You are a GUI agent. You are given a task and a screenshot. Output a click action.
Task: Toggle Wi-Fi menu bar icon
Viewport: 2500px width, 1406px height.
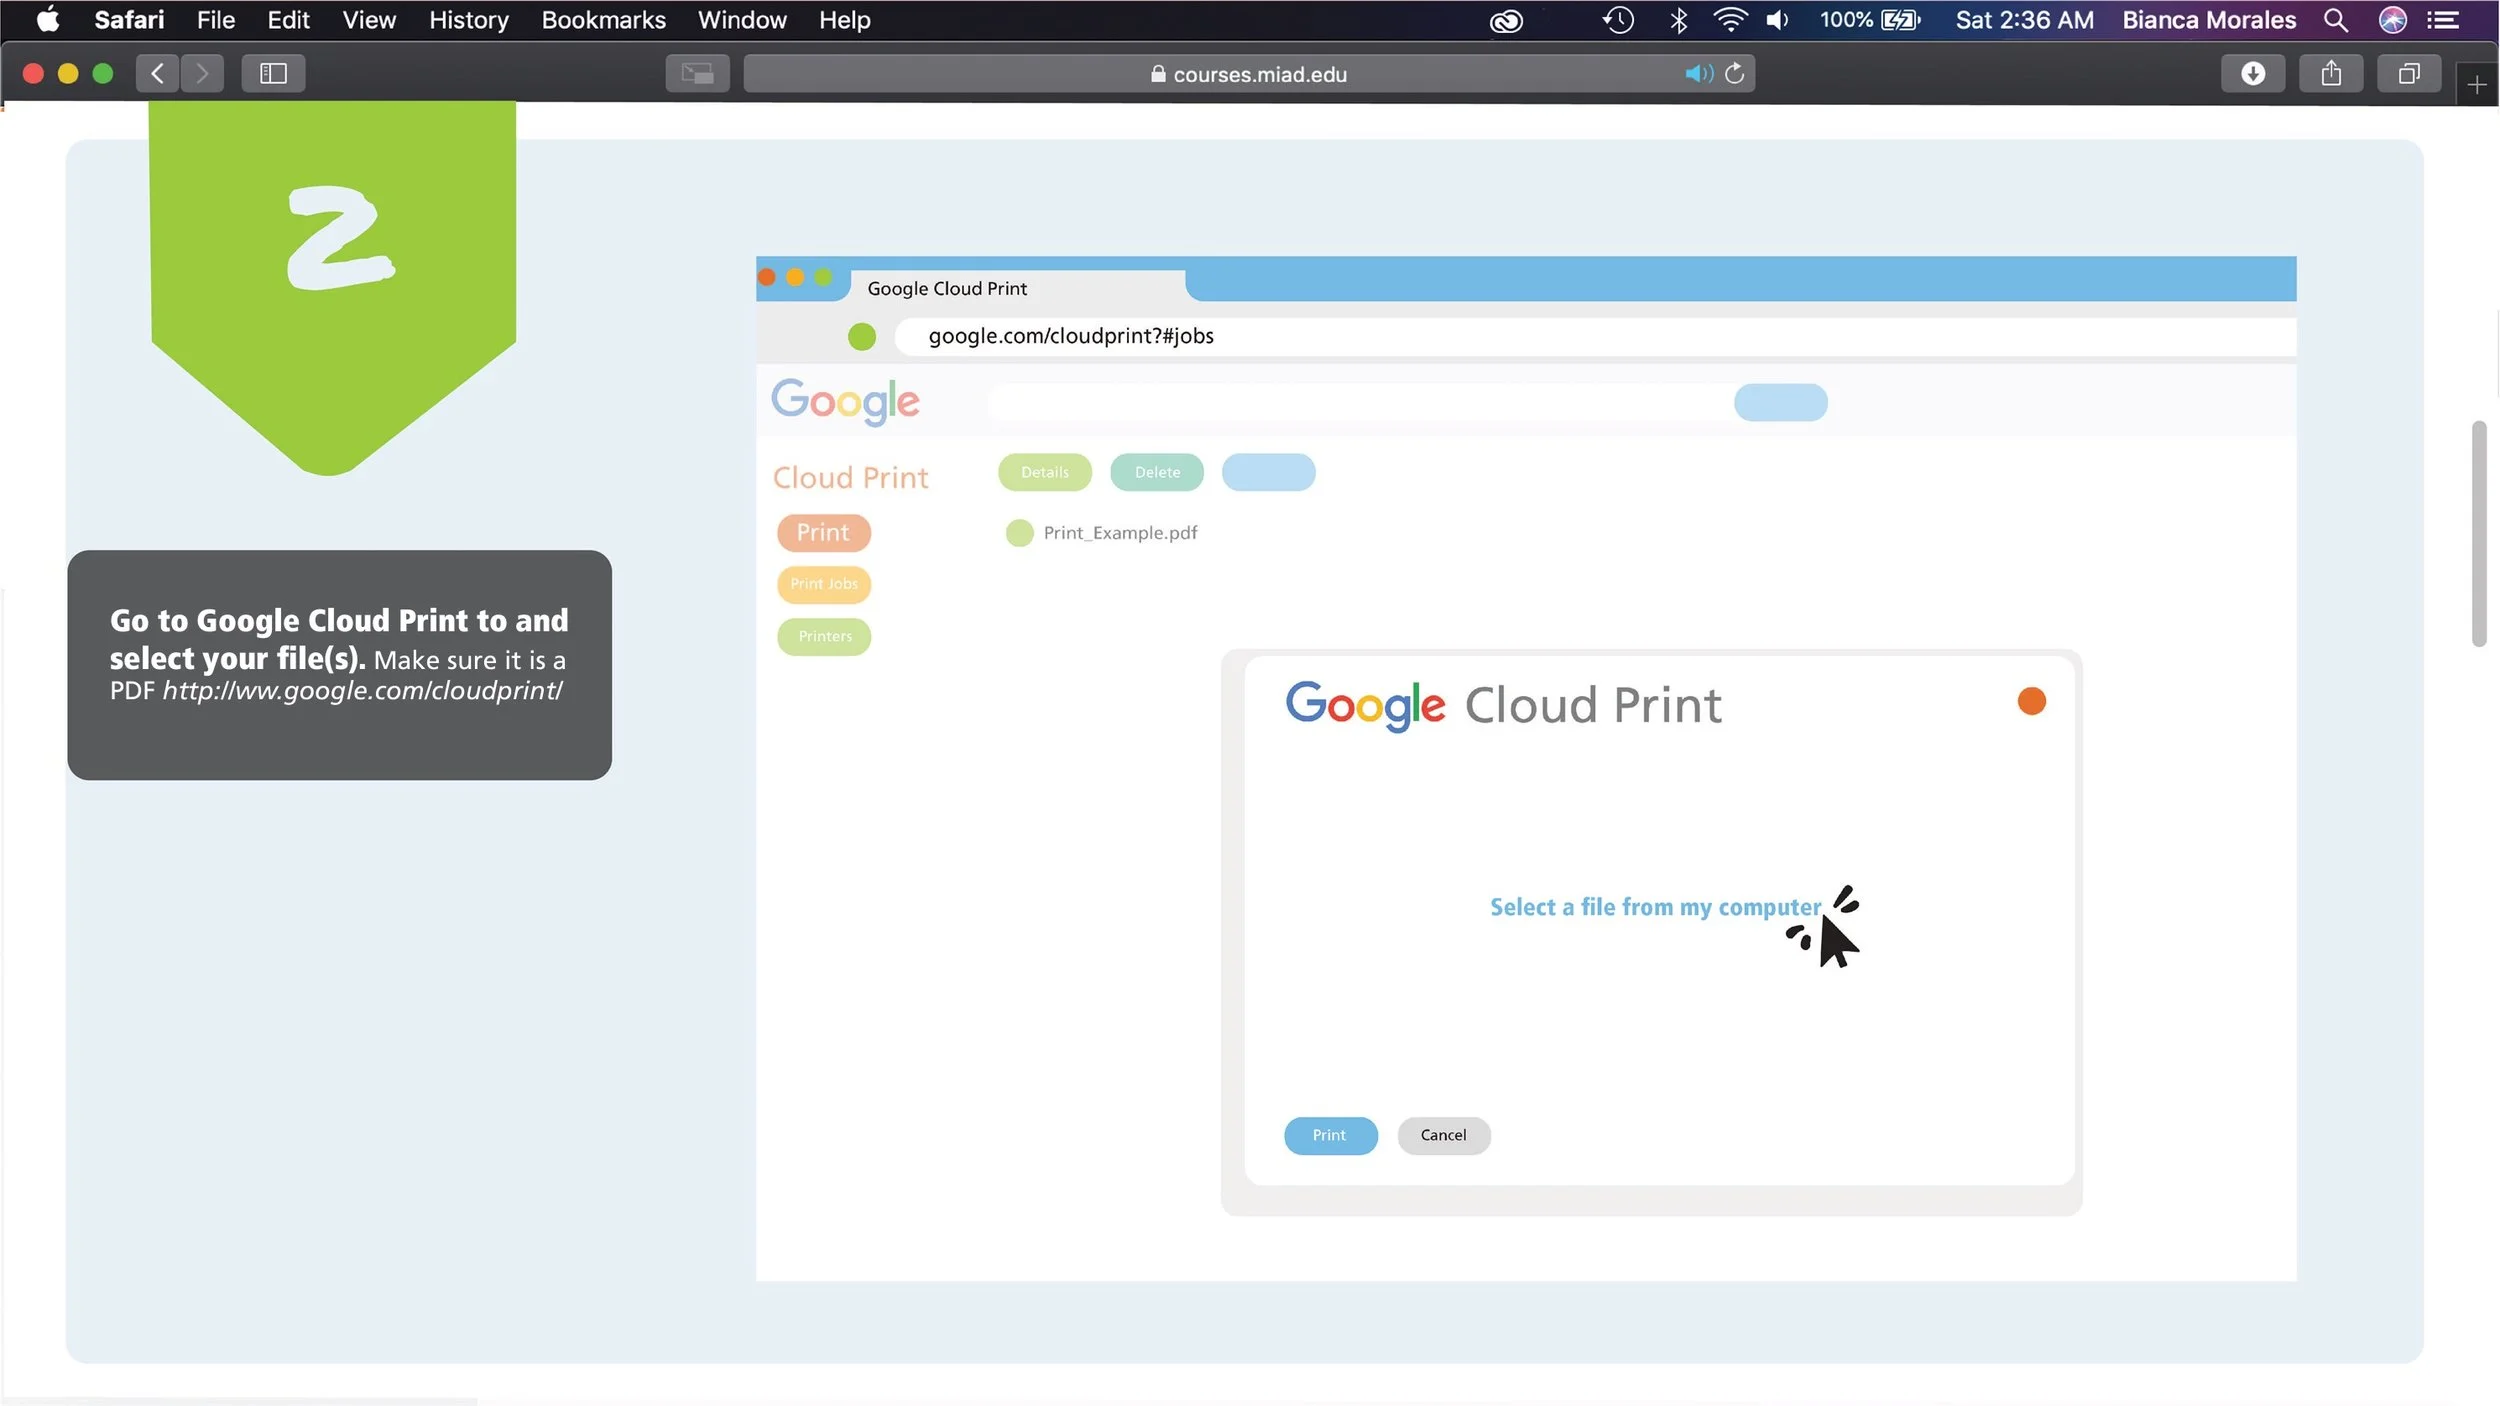(x=1729, y=20)
